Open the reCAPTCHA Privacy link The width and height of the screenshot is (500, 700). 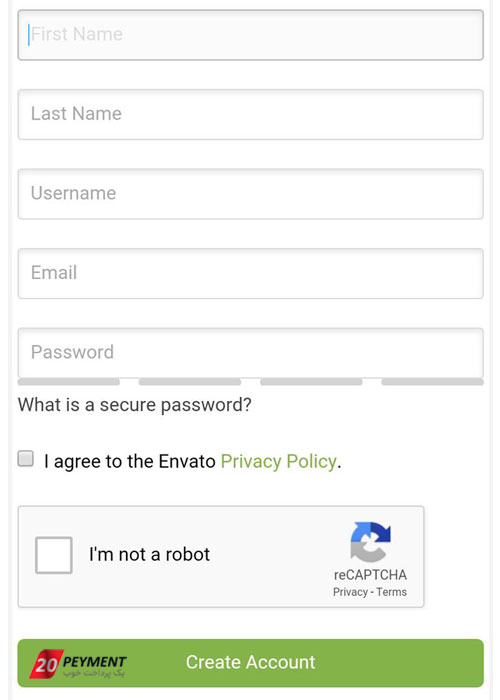coord(350,592)
